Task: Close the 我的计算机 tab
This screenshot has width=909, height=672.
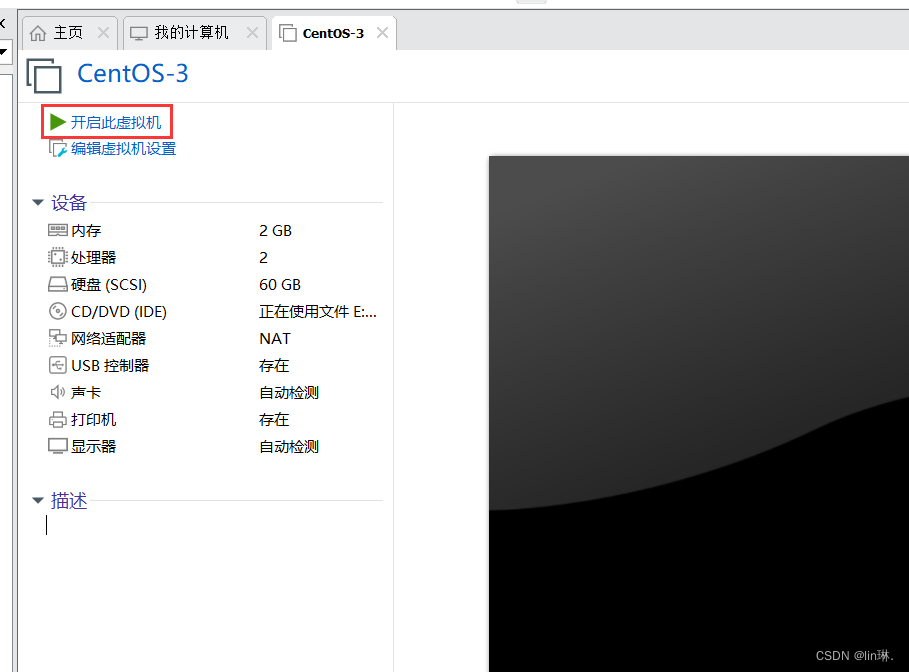Action: (252, 32)
